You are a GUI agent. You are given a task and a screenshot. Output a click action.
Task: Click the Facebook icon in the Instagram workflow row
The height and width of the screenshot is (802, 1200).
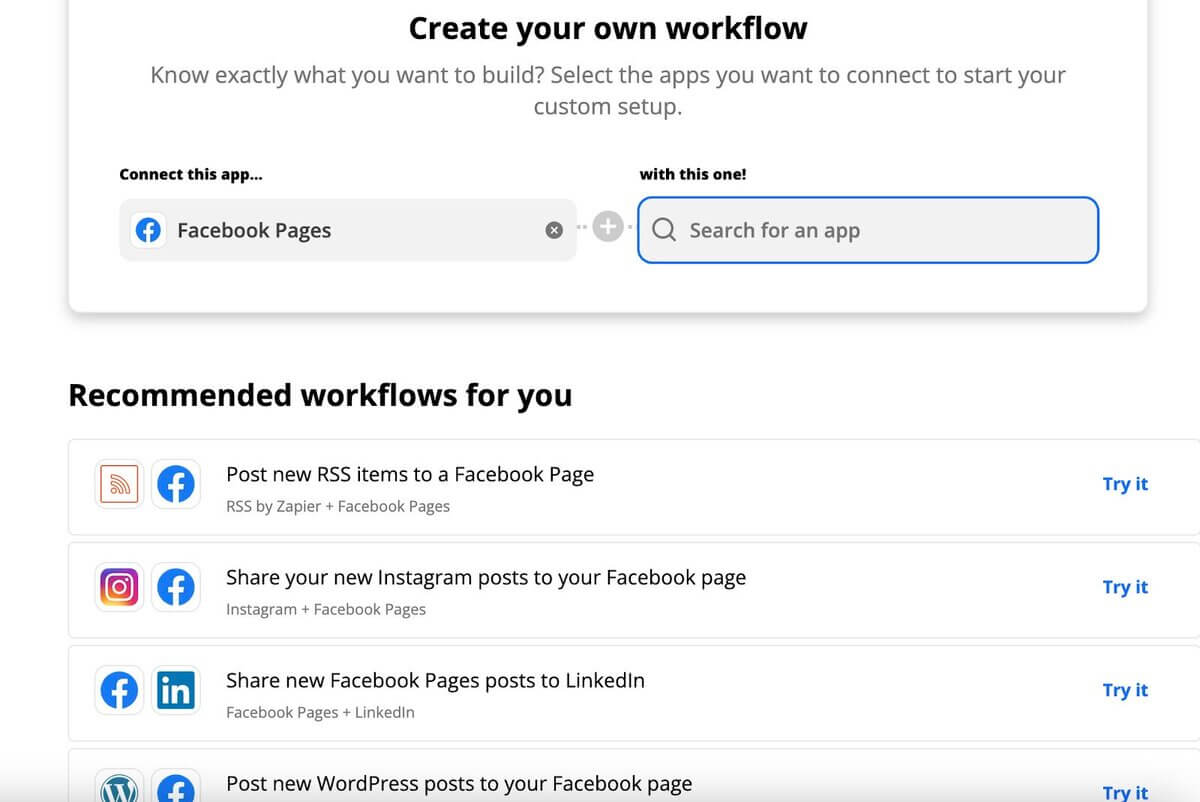tap(176, 587)
